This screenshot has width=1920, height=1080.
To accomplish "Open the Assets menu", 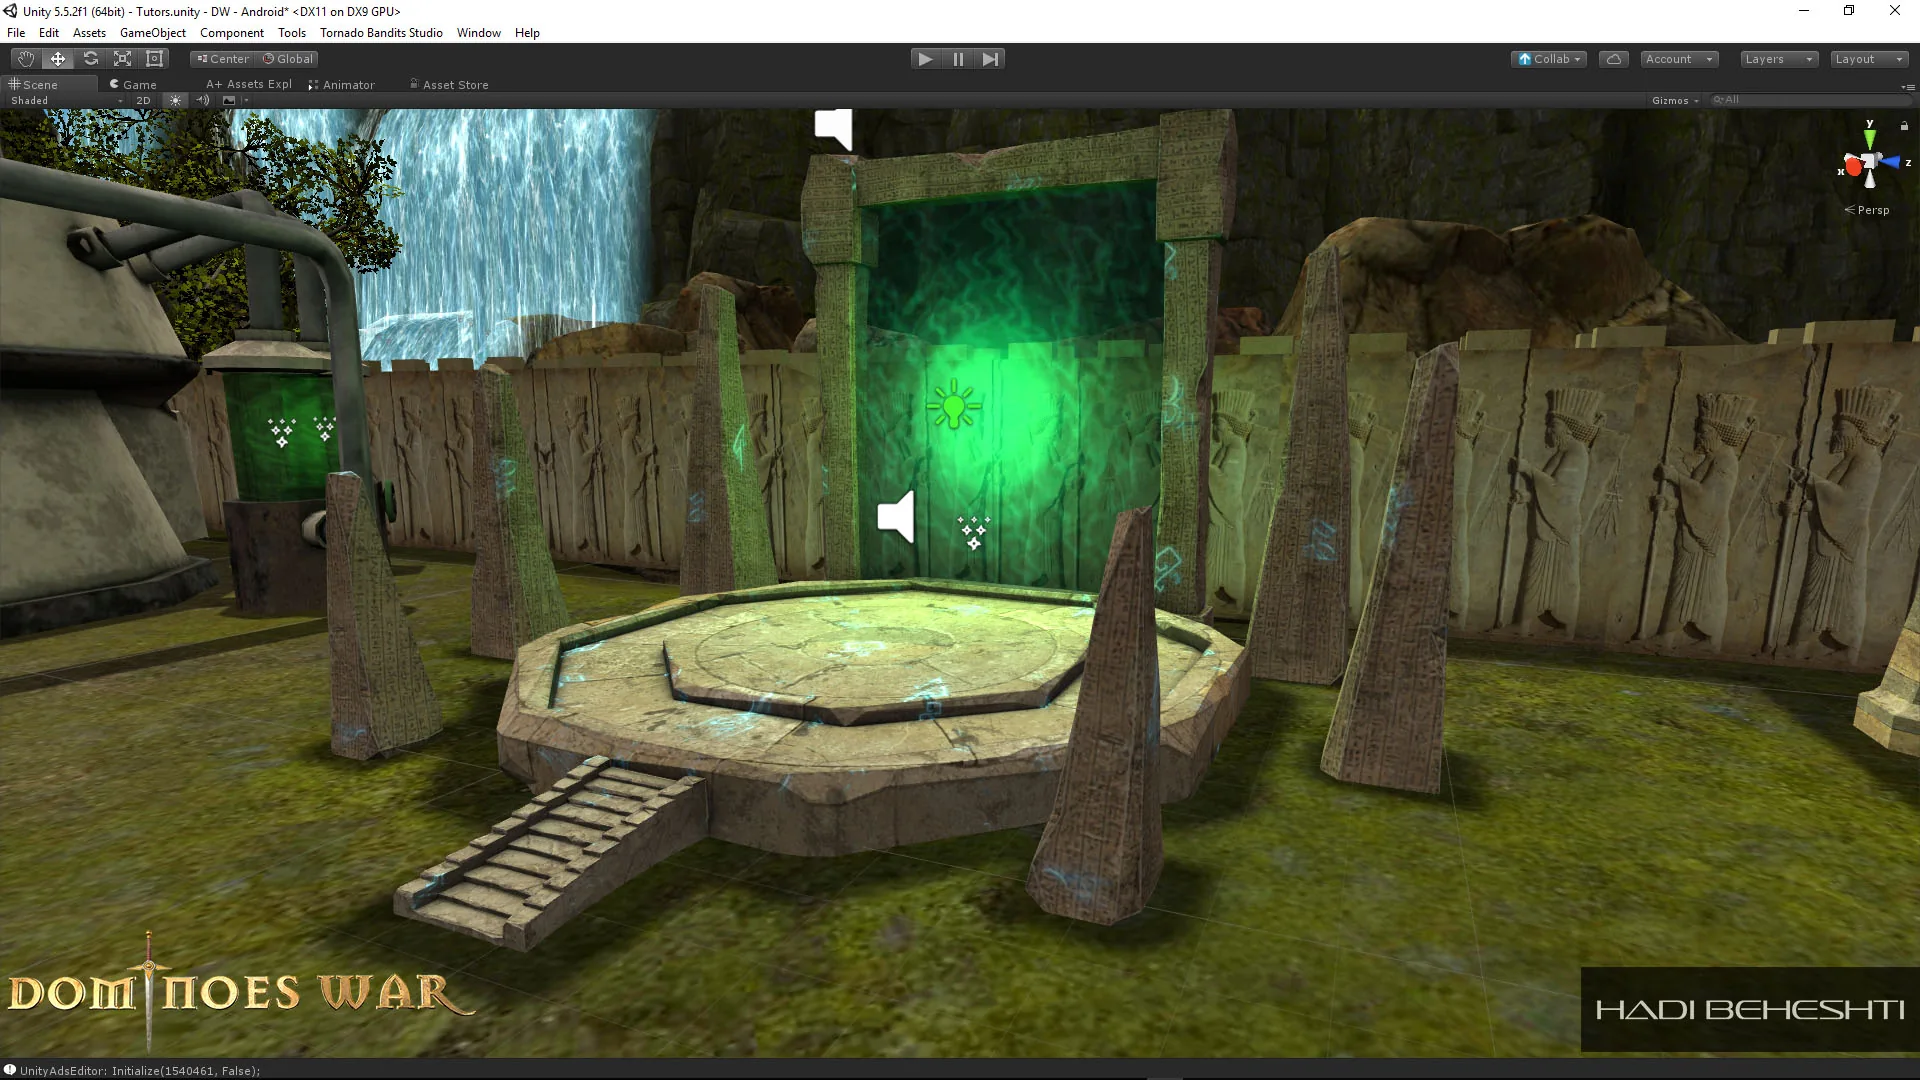I will click(89, 33).
